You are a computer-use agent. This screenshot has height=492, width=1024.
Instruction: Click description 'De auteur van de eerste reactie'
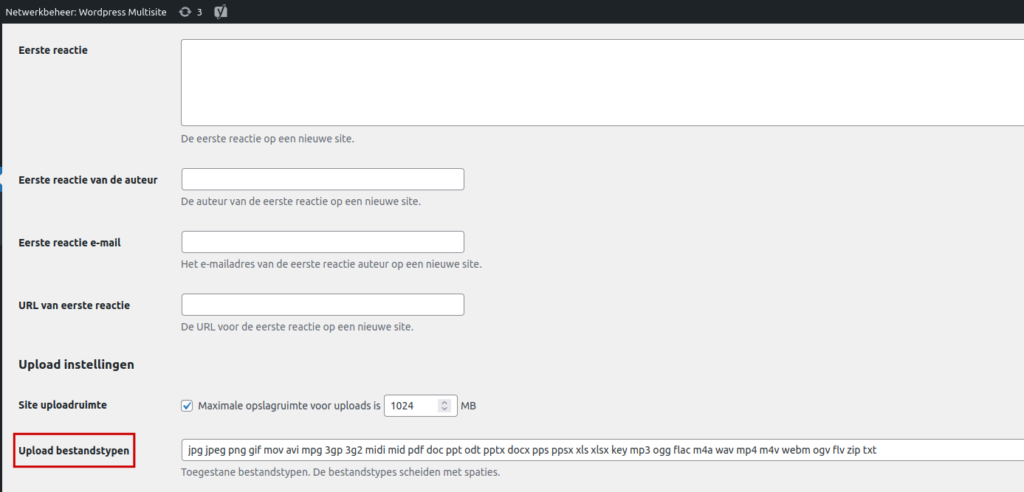coord(301,201)
